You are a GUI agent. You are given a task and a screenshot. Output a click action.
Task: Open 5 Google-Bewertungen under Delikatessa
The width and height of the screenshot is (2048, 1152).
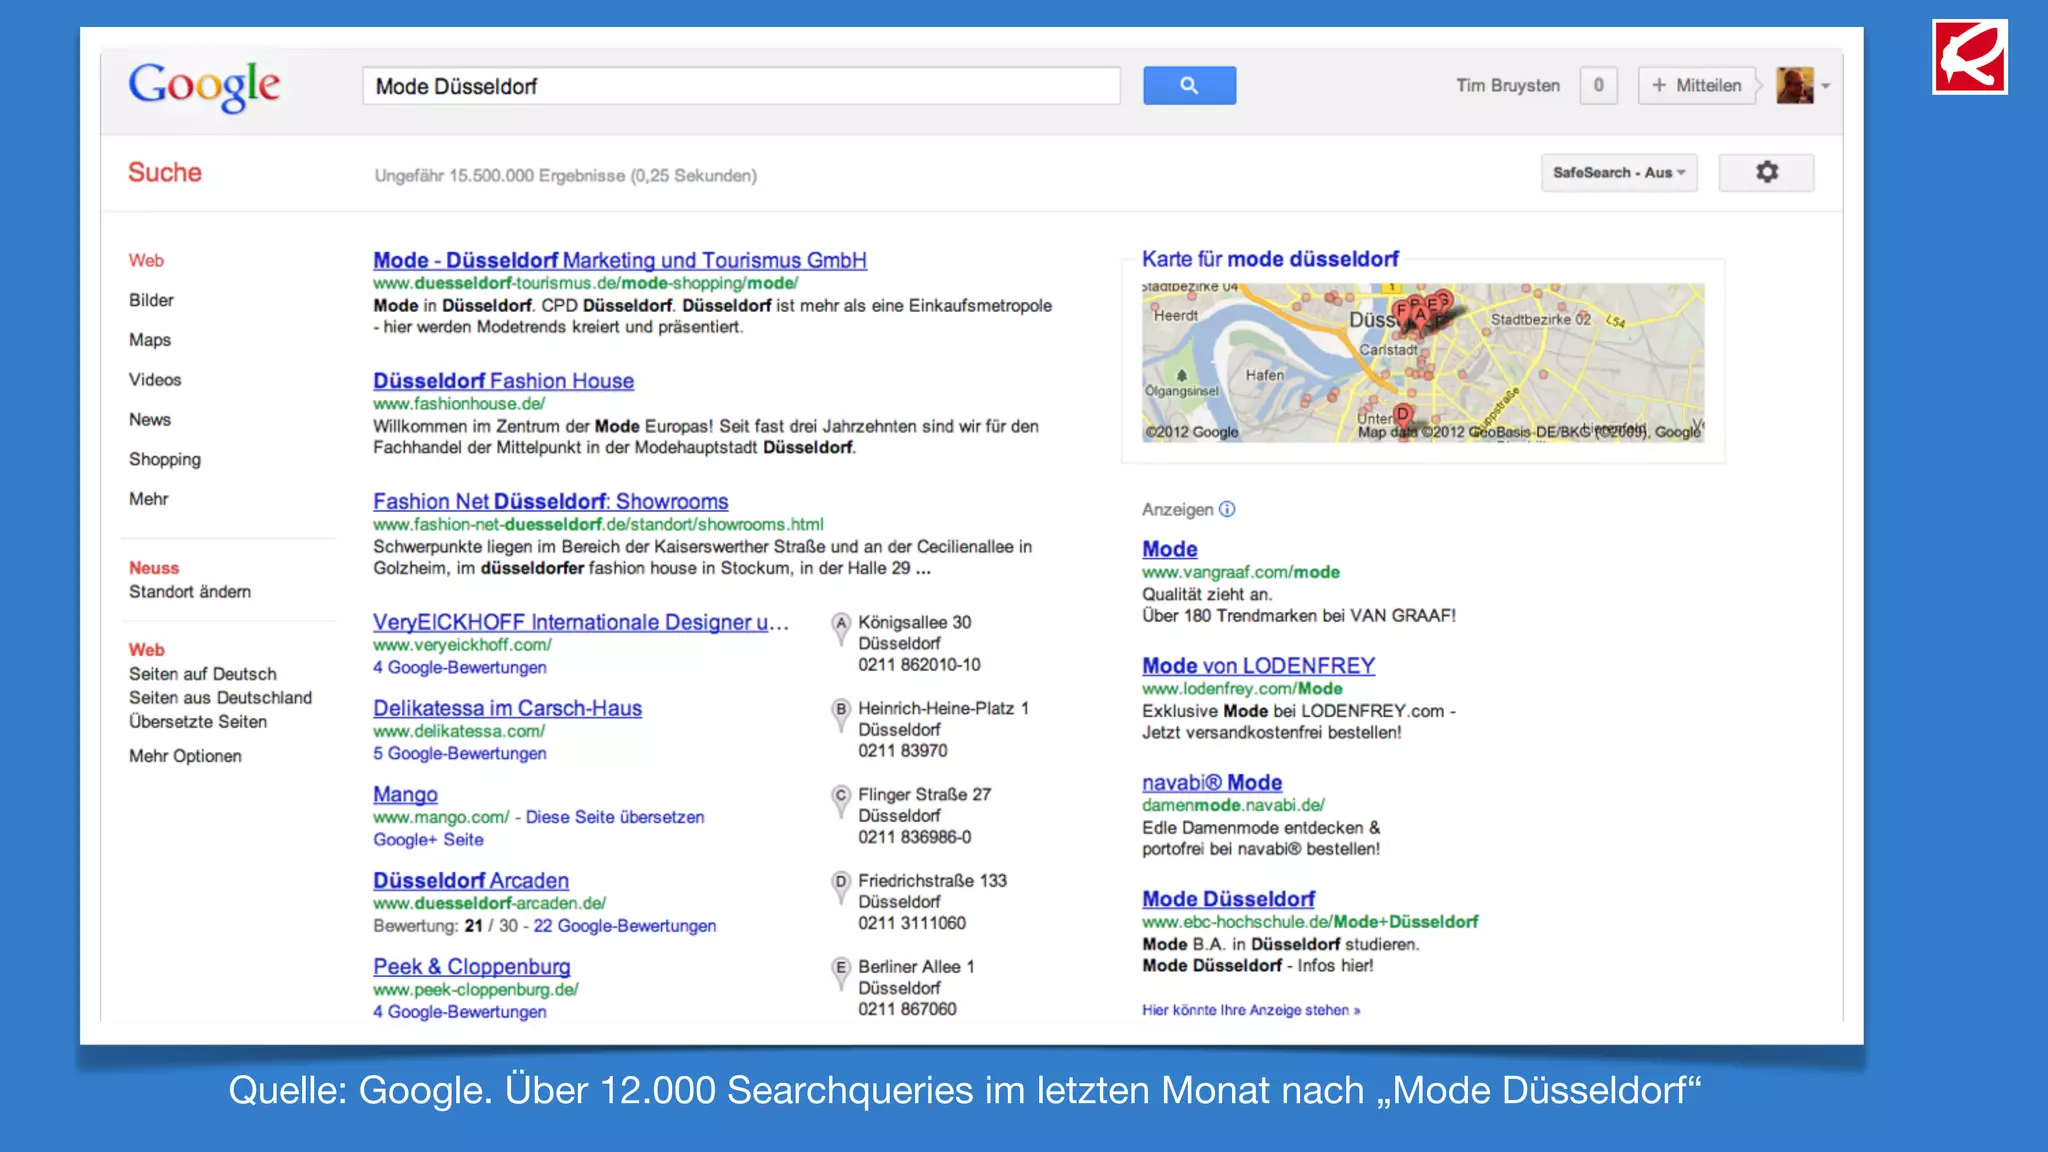460,754
